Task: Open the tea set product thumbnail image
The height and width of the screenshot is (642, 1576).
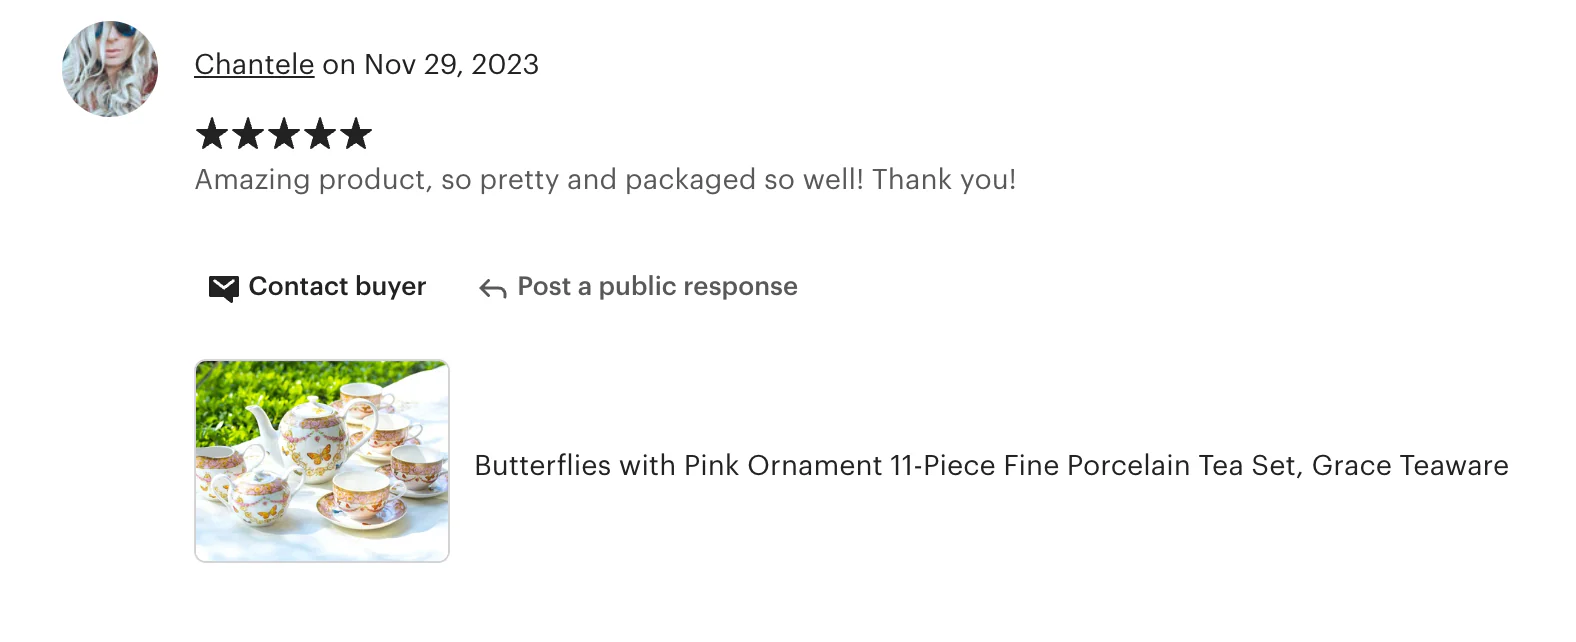Action: pos(322,461)
